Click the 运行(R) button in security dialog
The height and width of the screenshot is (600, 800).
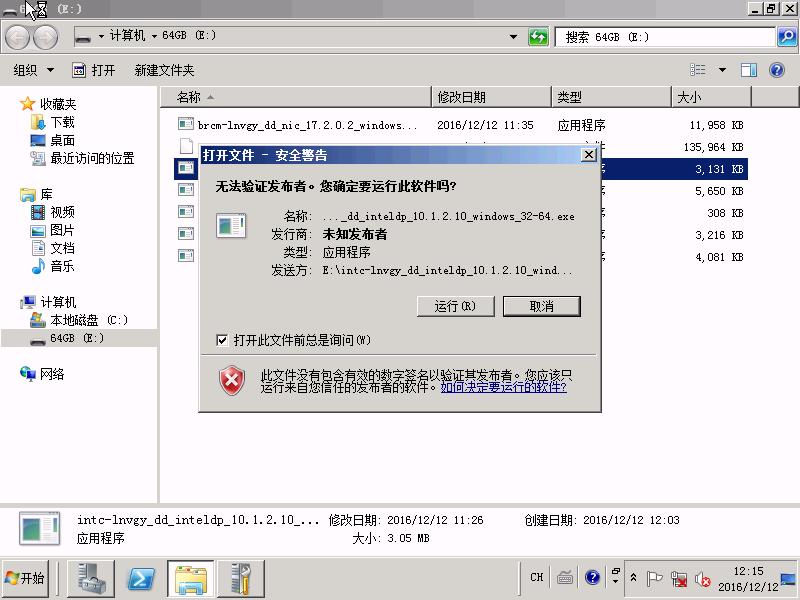pyautogui.click(x=455, y=306)
